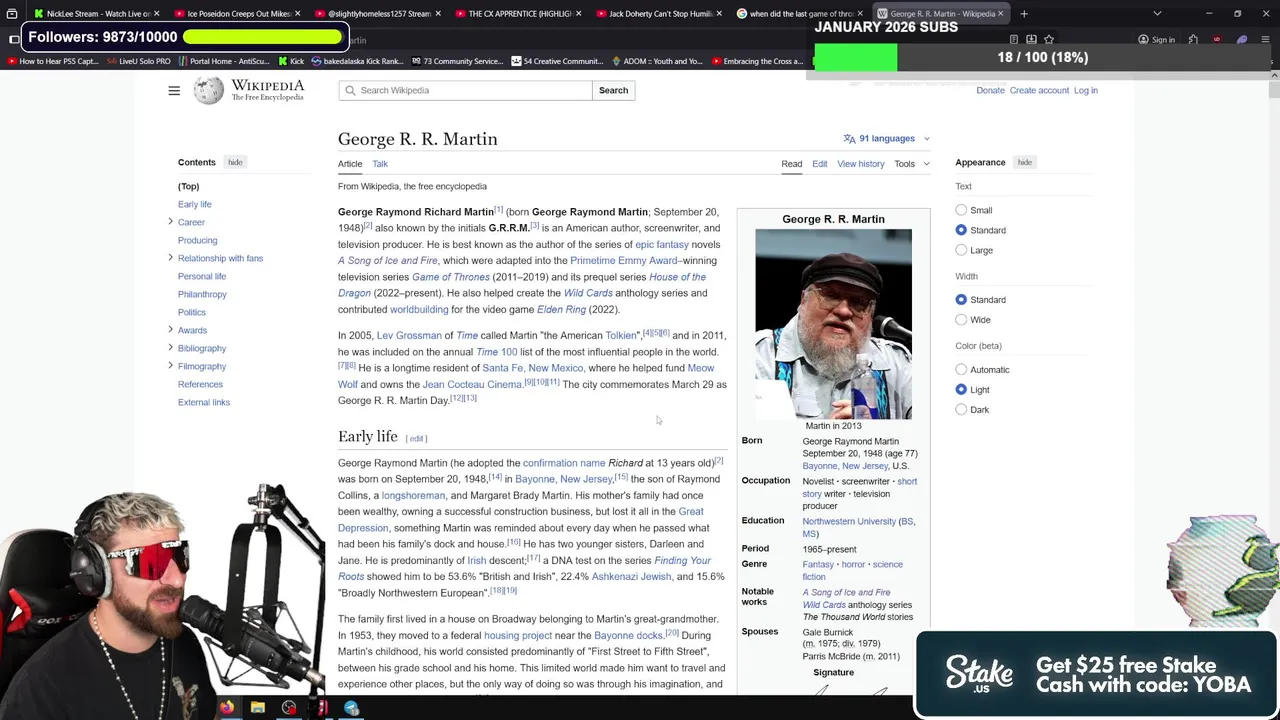Jump to External links in Contents

(204, 402)
